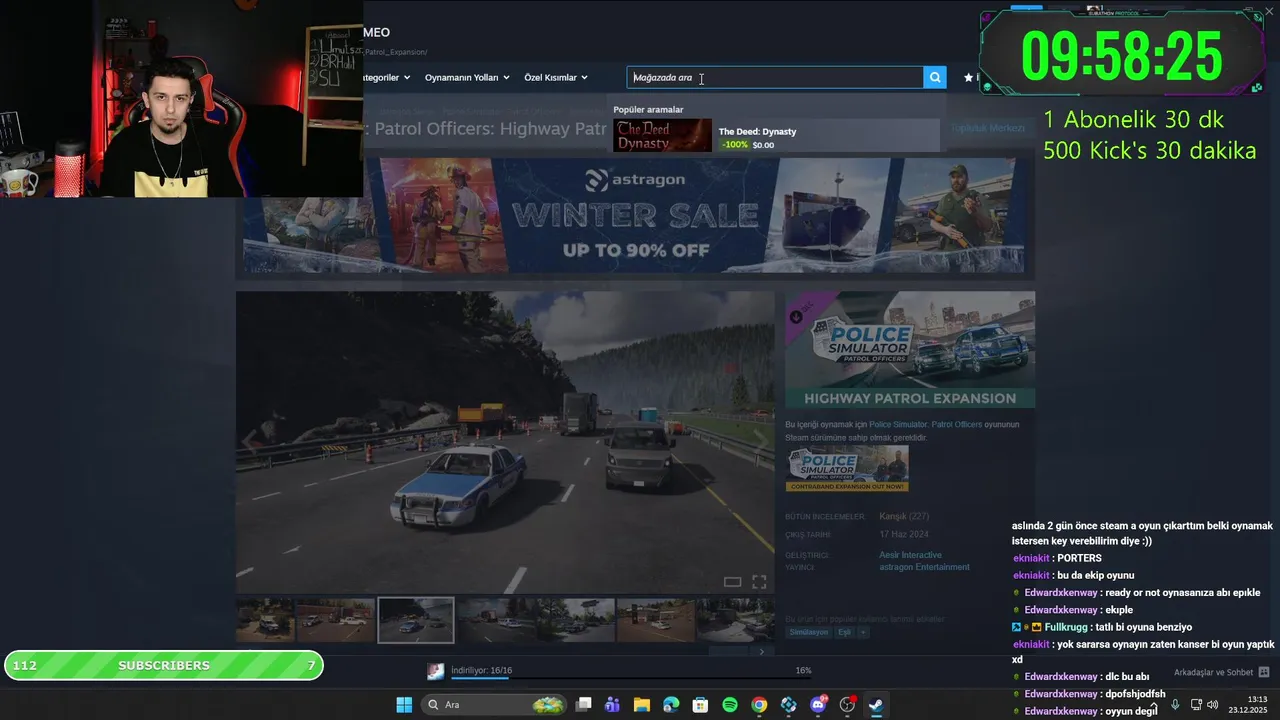
Task: Click the chat message 'PORTERS' by ekniakit
Action: click(x=1079, y=558)
